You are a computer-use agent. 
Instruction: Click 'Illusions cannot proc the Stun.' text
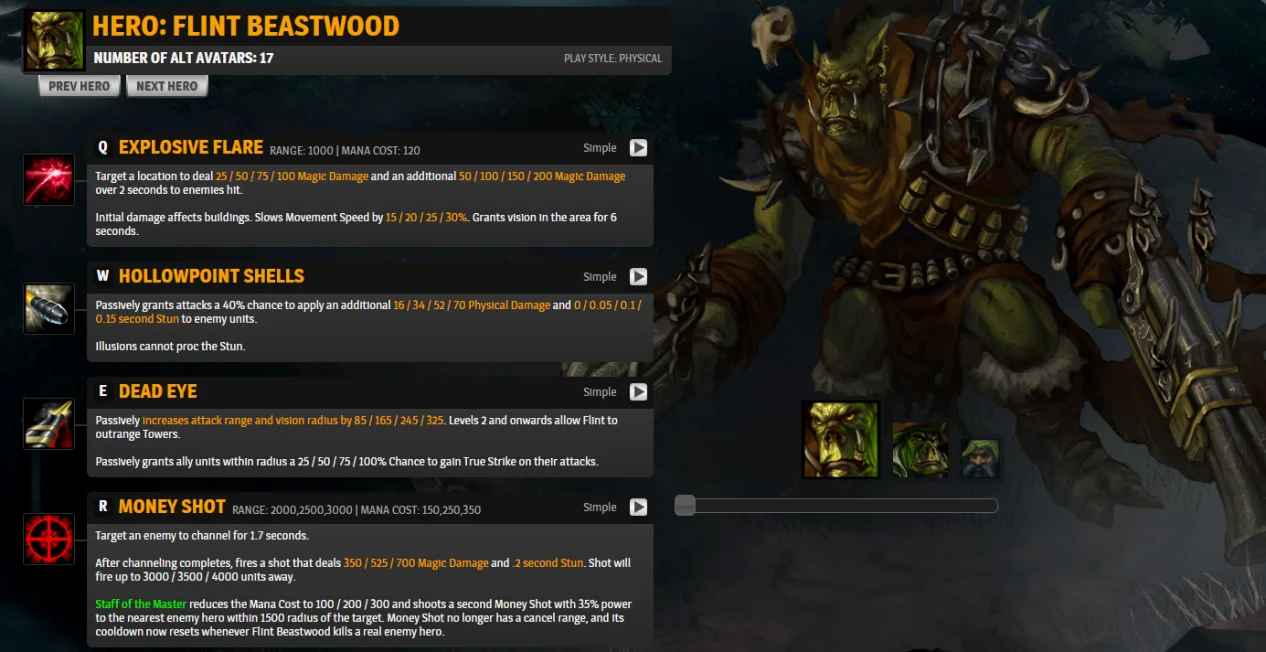170,346
